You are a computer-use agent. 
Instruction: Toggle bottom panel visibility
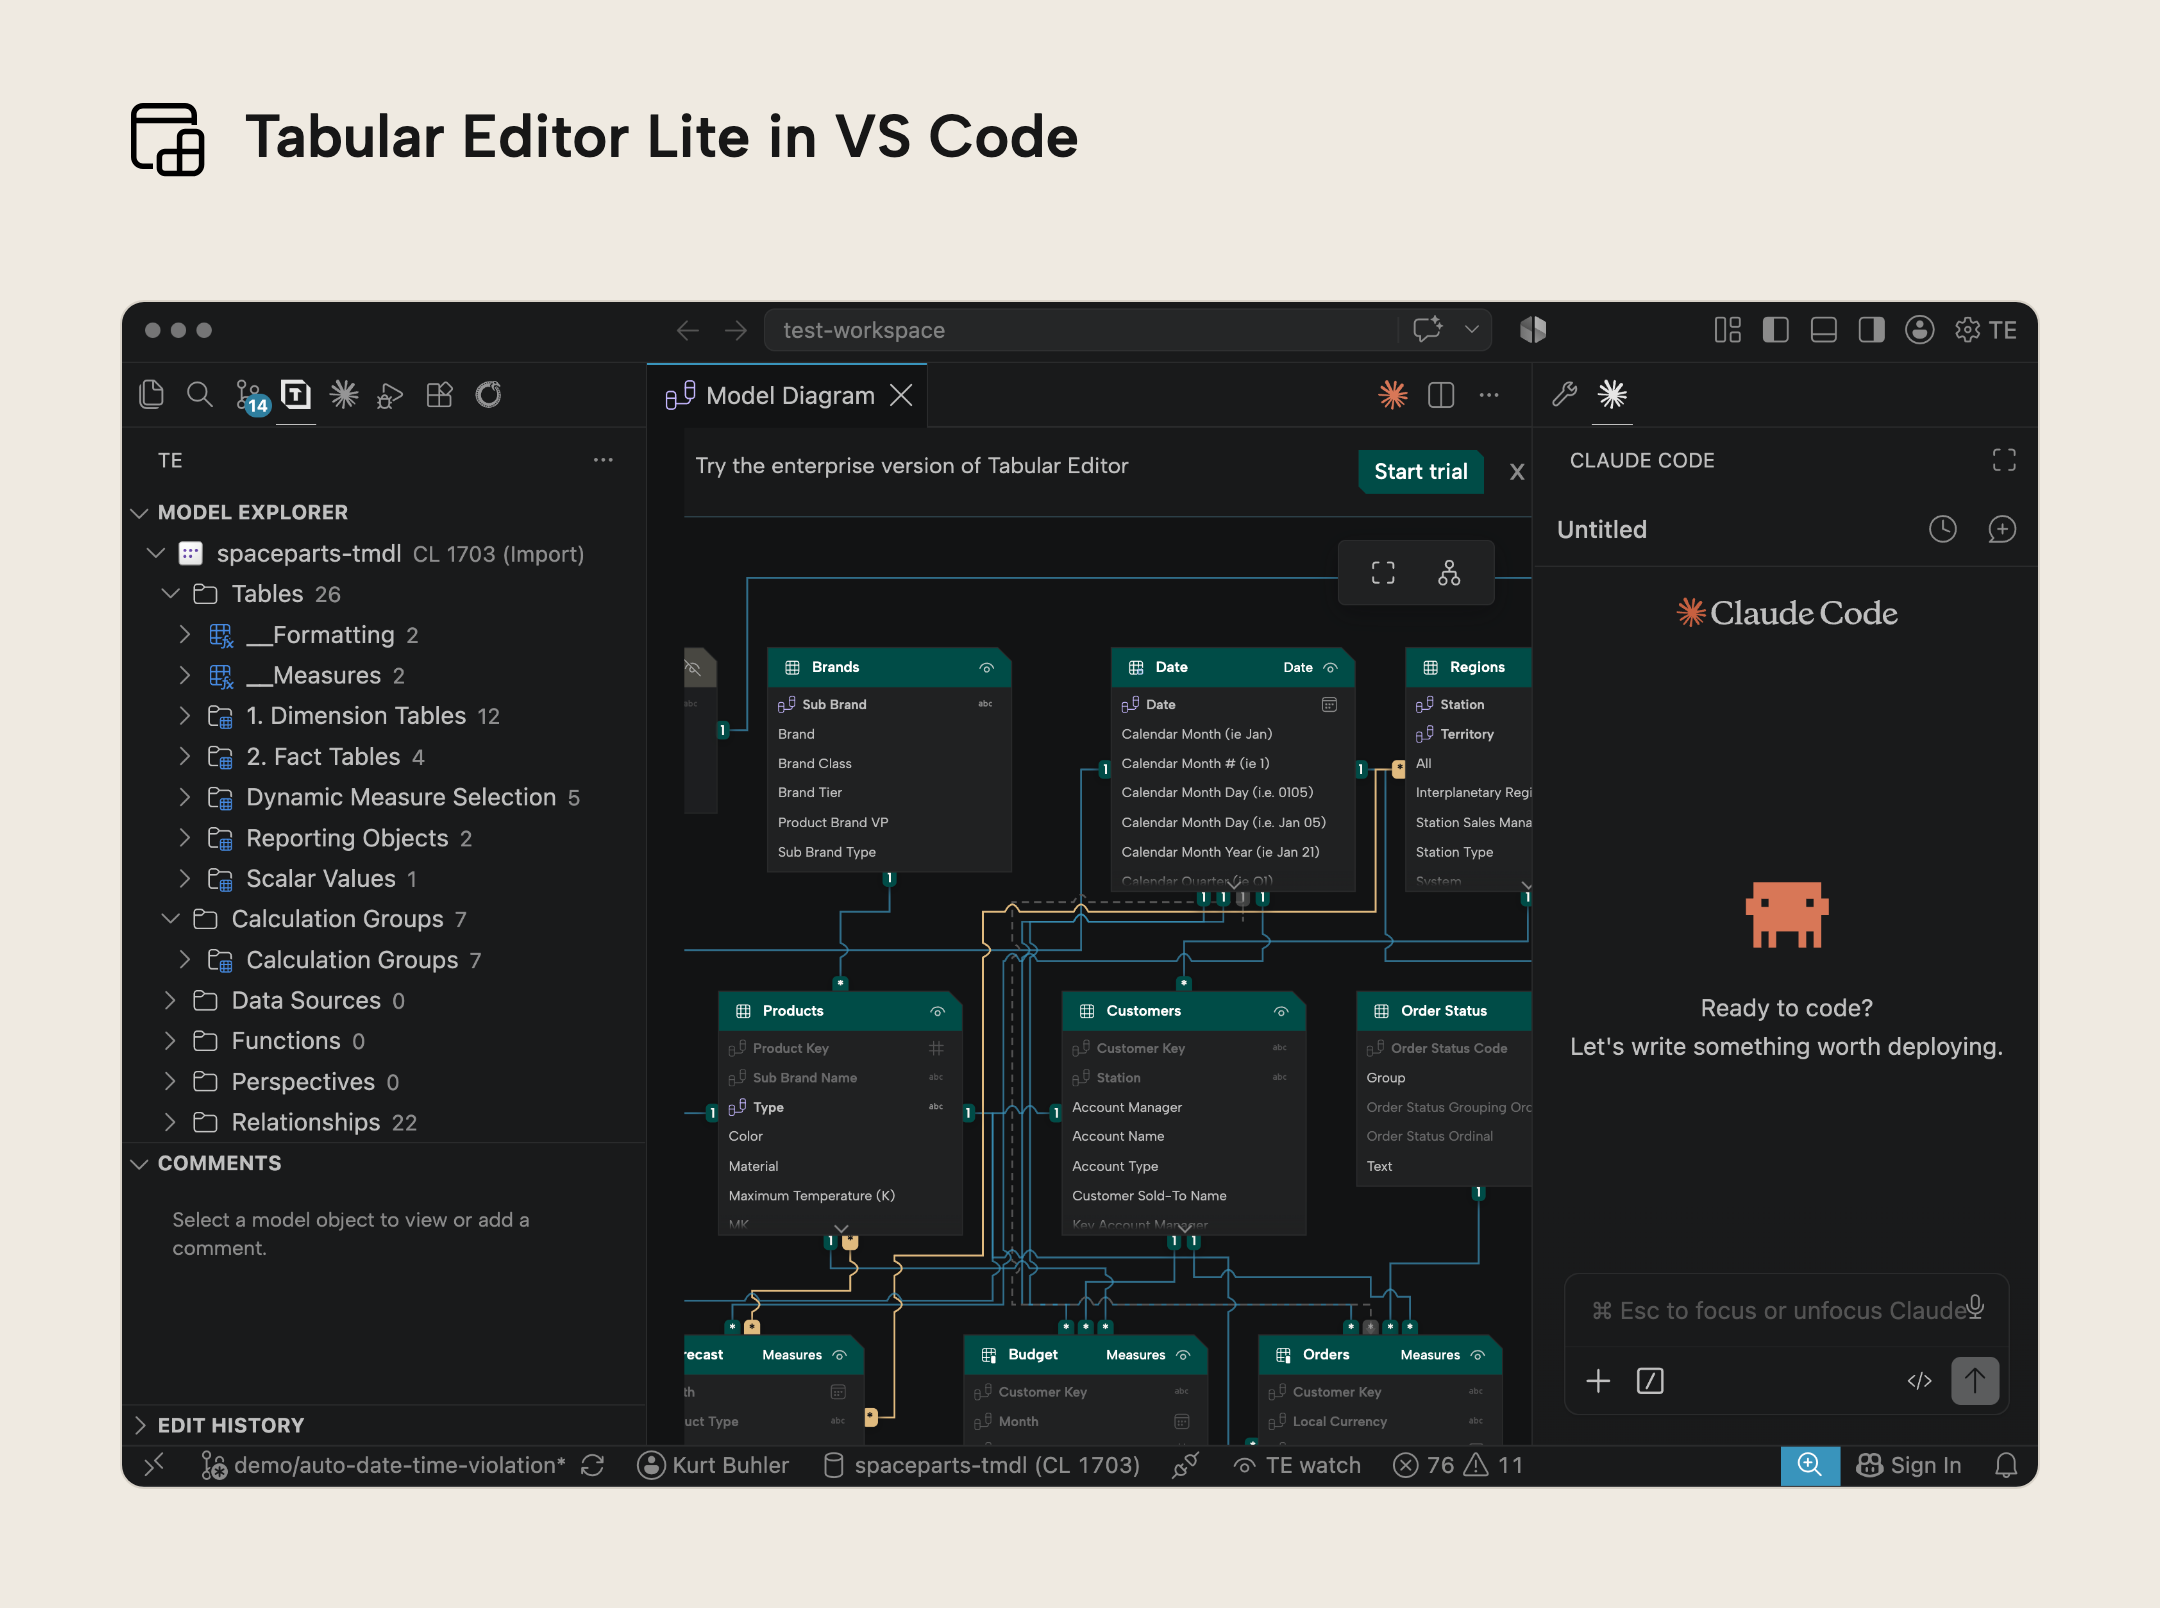coord(1824,330)
